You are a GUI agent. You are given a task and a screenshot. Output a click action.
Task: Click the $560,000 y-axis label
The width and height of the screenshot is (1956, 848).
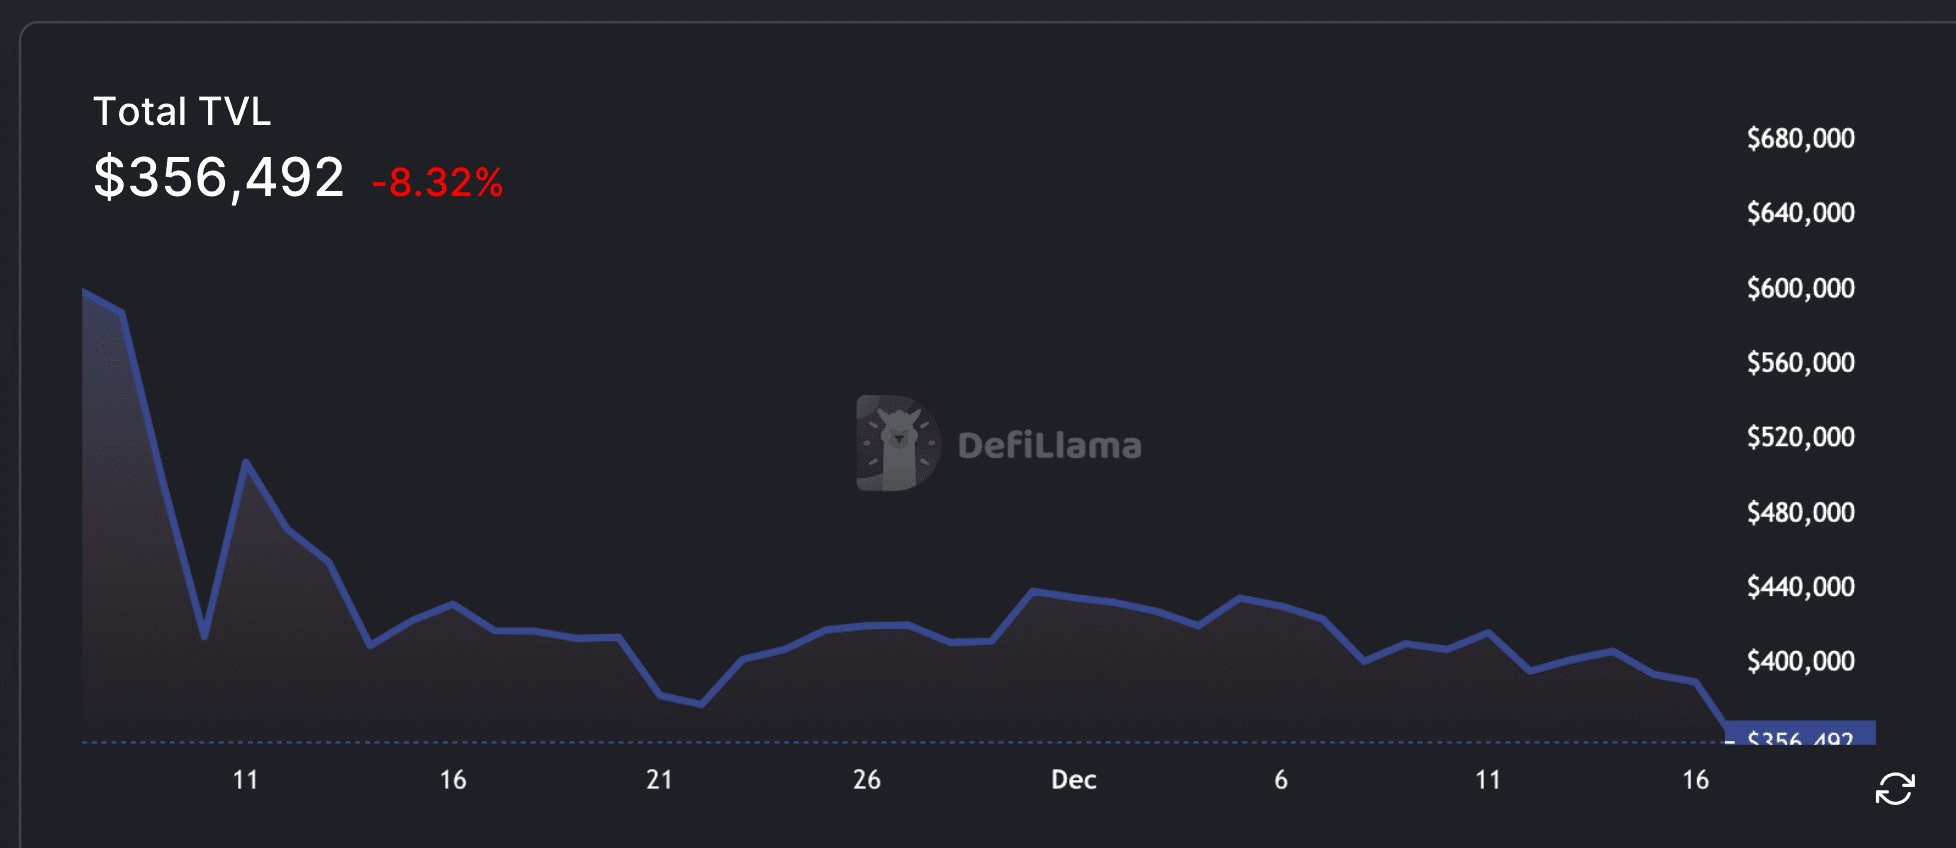point(1800,362)
